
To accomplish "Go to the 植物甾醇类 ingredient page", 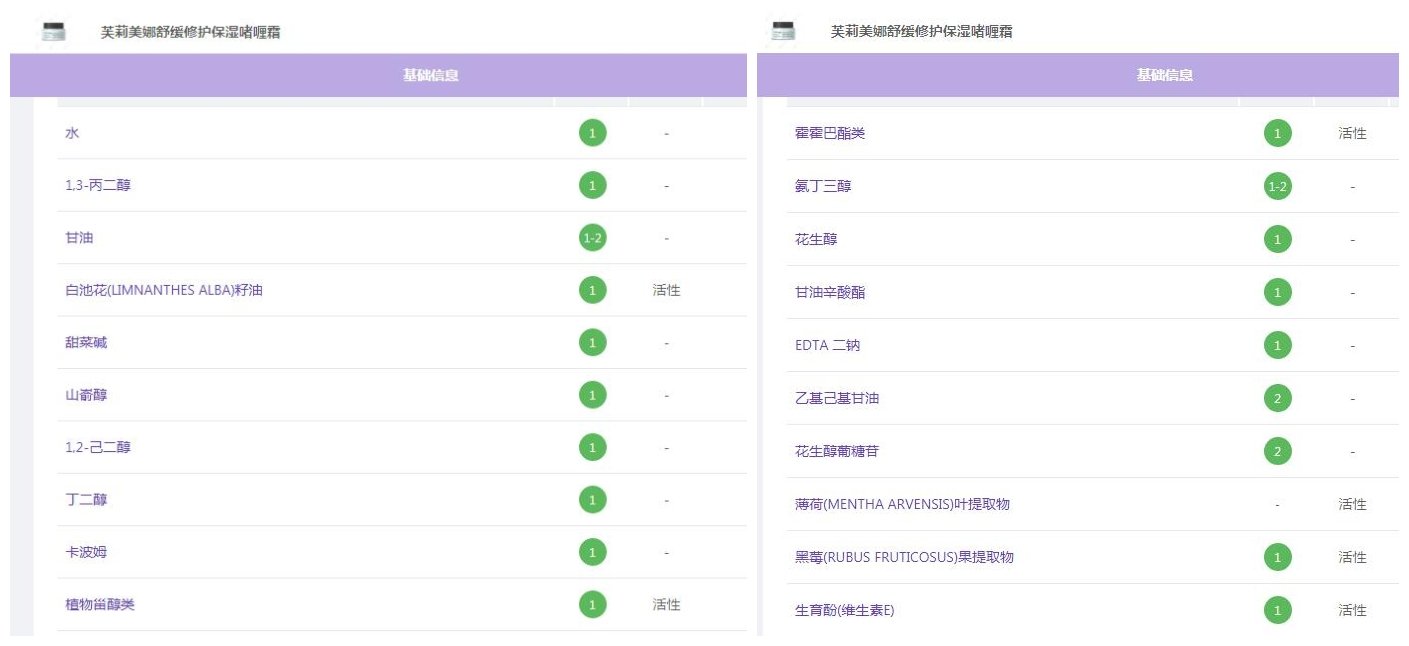I will pyautogui.click(x=100, y=605).
